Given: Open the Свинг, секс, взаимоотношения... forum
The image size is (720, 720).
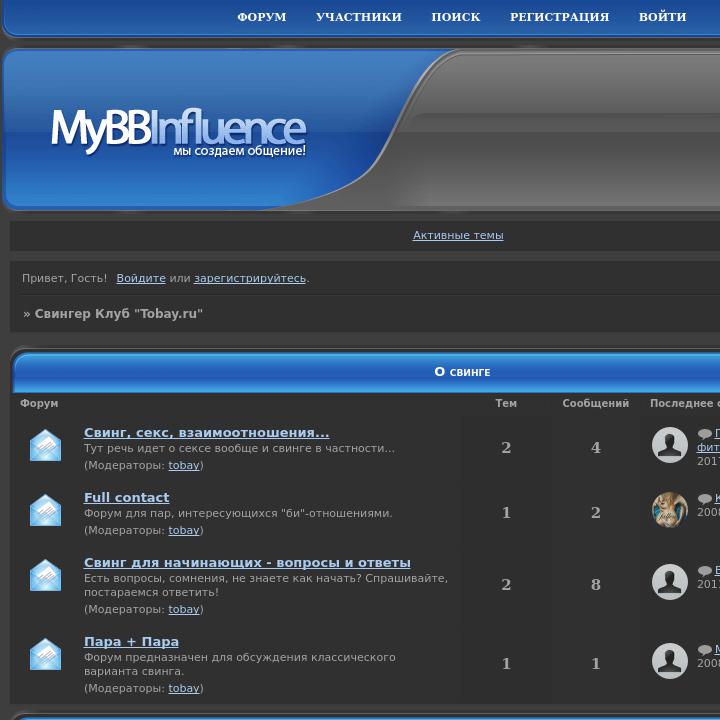Looking at the screenshot, I should click(x=206, y=433).
